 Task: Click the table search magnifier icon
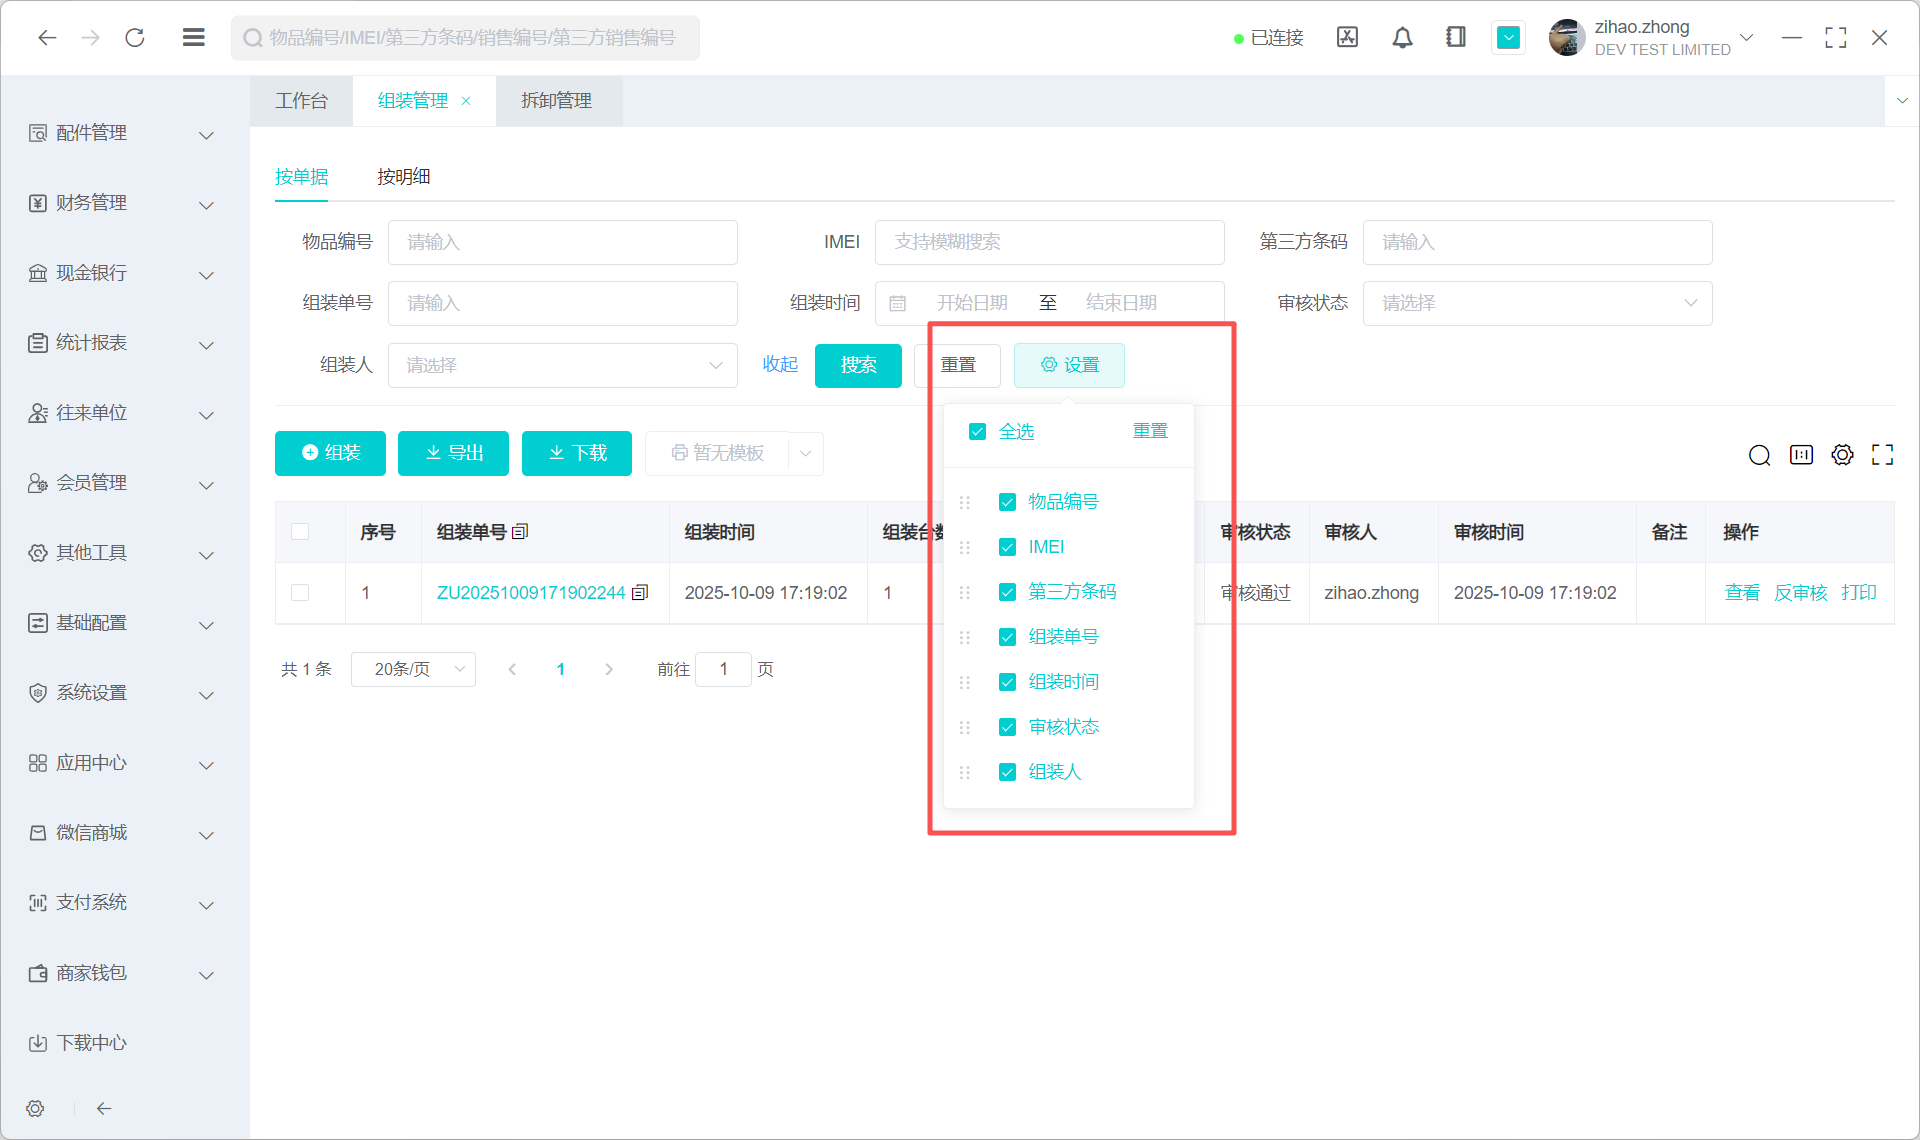pyautogui.click(x=1759, y=456)
